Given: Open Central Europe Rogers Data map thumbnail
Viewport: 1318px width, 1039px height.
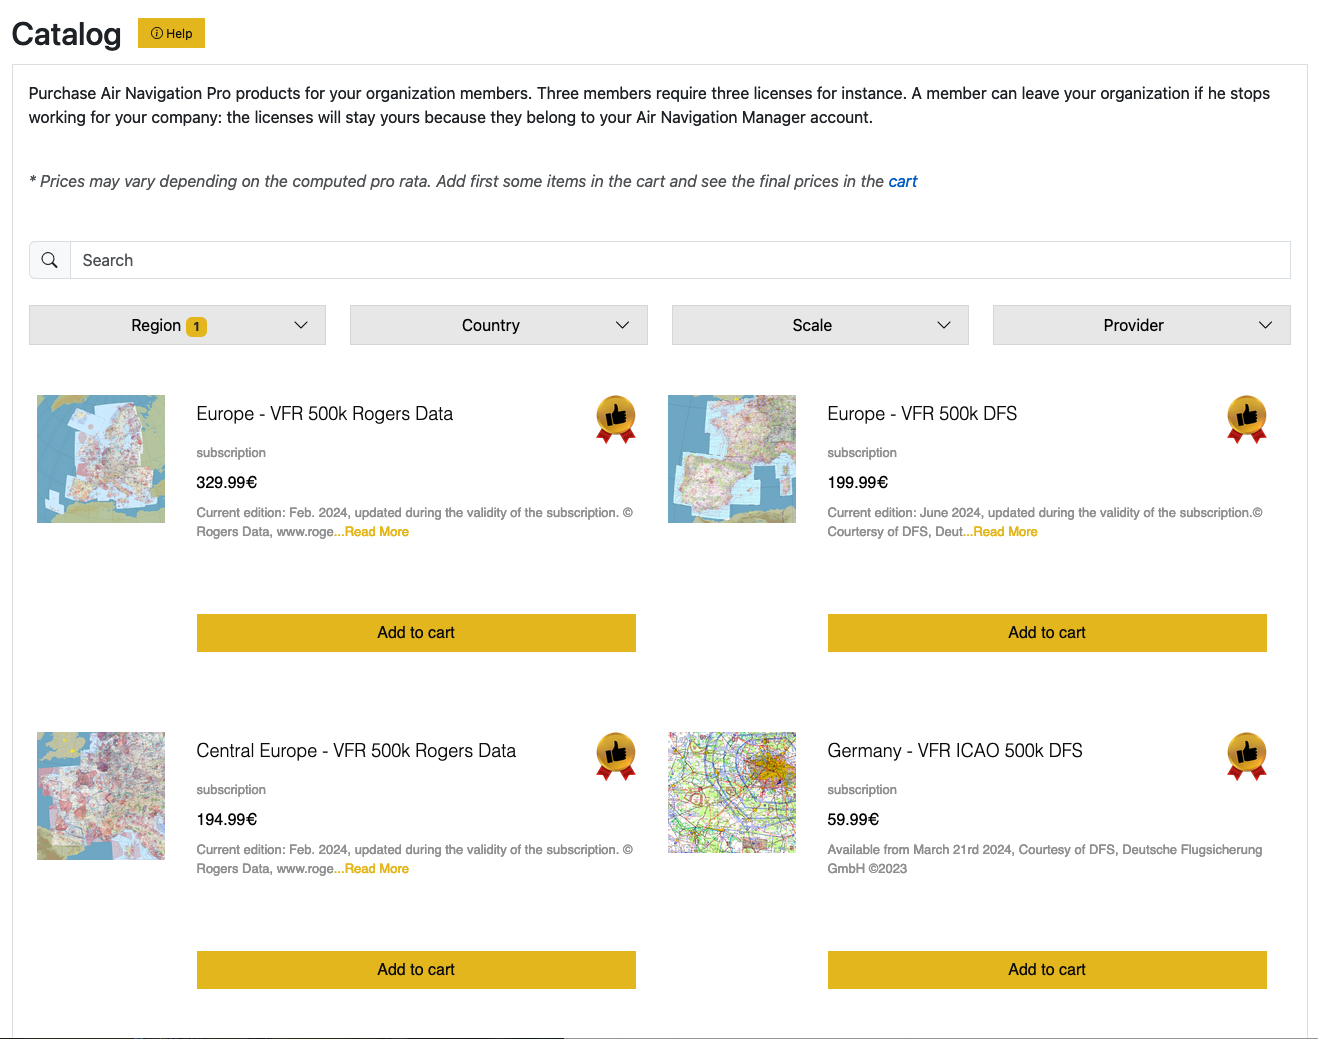Looking at the screenshot, I should tap(101, 796).
